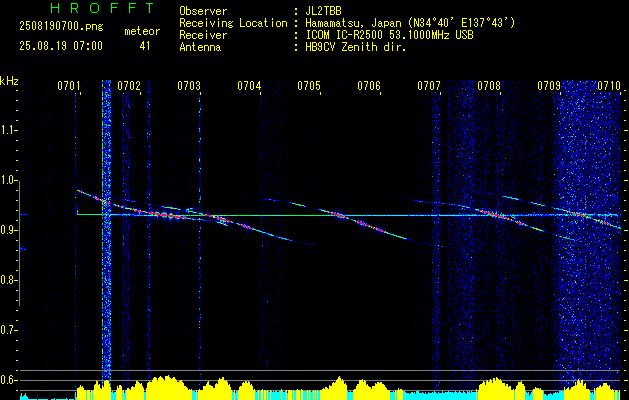The width and height of the screenshot is (629, 400).
Task: Select the filename 2508190700.png
Action: 61,27
